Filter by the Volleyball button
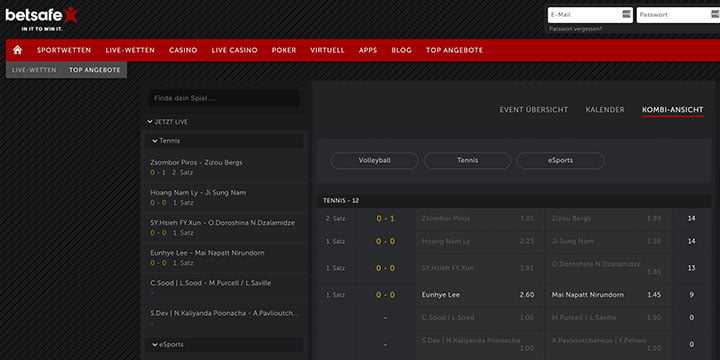 (374, 161)
